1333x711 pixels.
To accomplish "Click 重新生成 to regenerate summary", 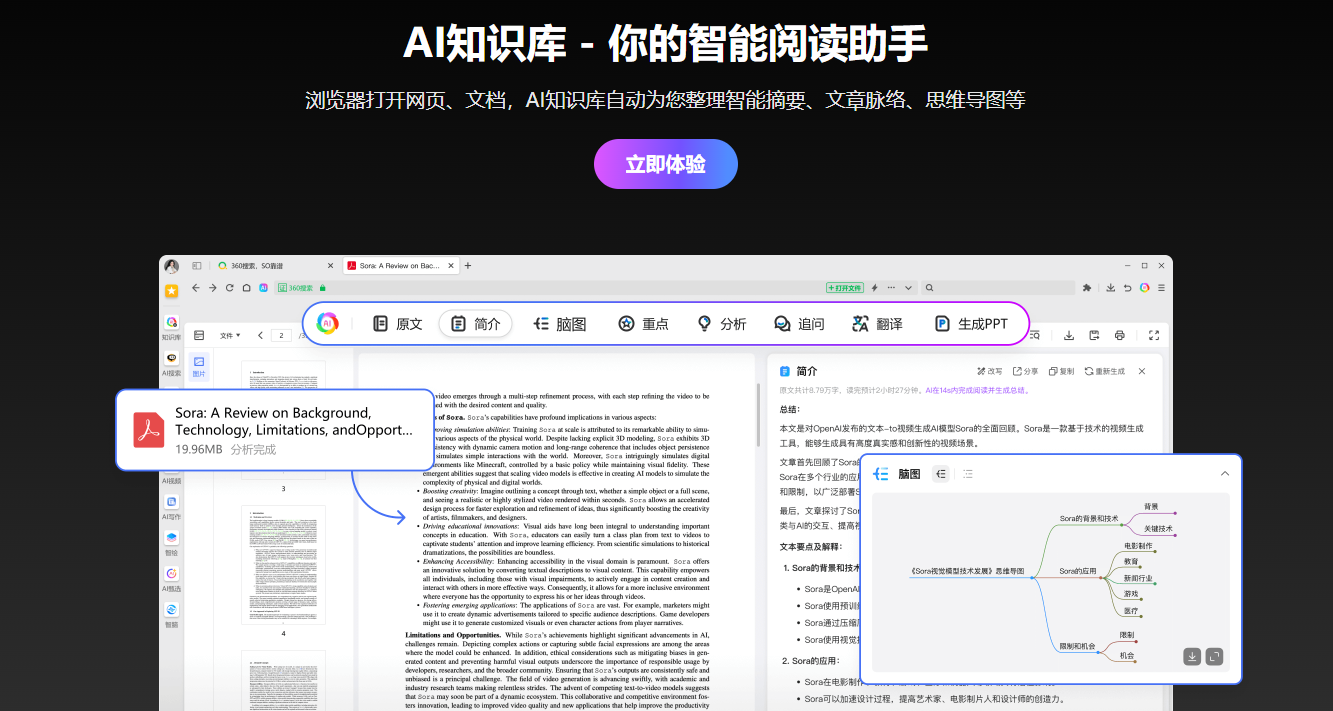I will (x=1105, y=371).
